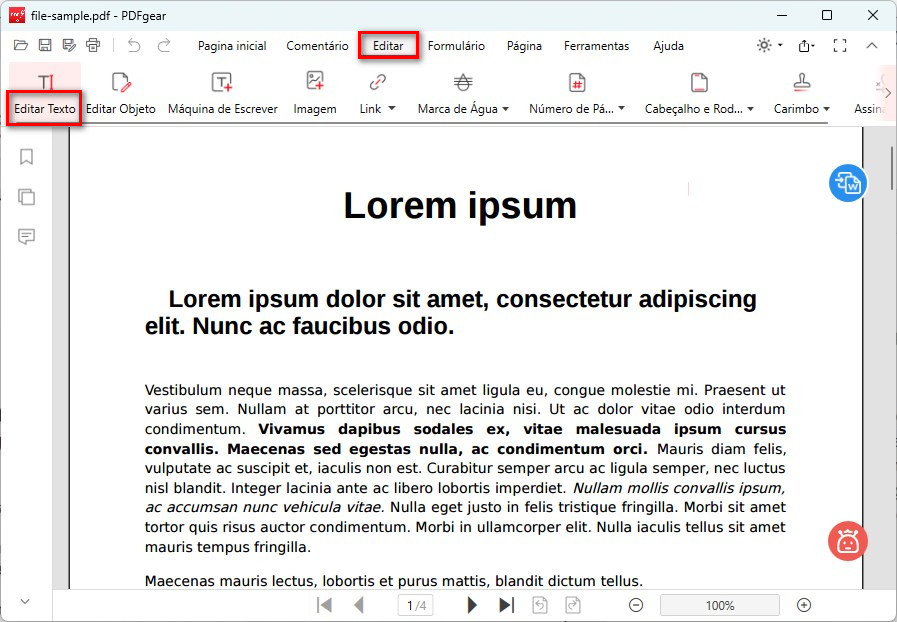Open the bookmarks panel in the sidebar
Viewport: 897px width, 622px height.
pos(27,157)
